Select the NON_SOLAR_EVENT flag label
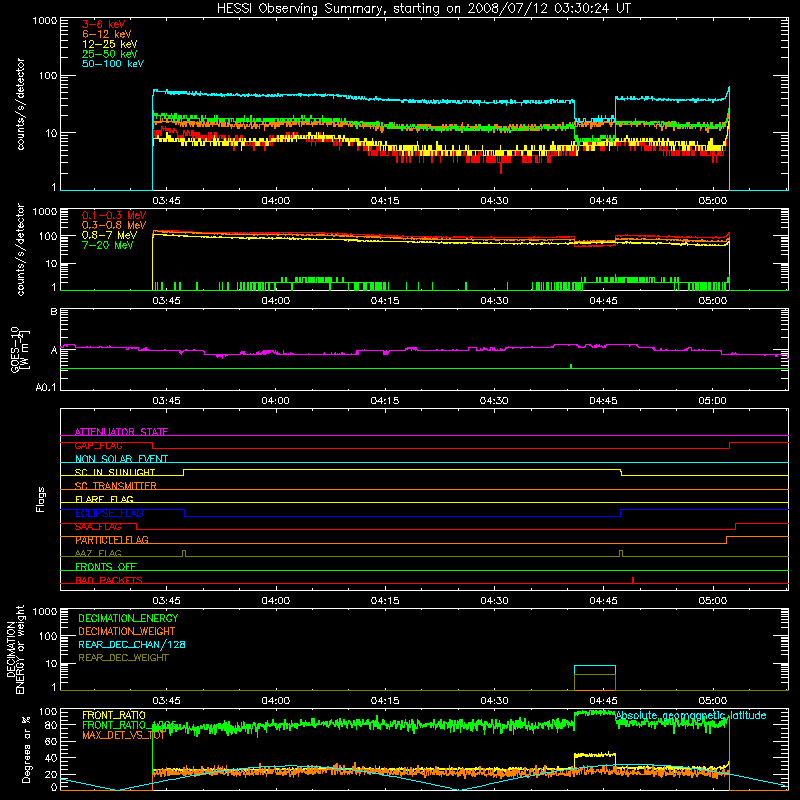 coord(121,459)
